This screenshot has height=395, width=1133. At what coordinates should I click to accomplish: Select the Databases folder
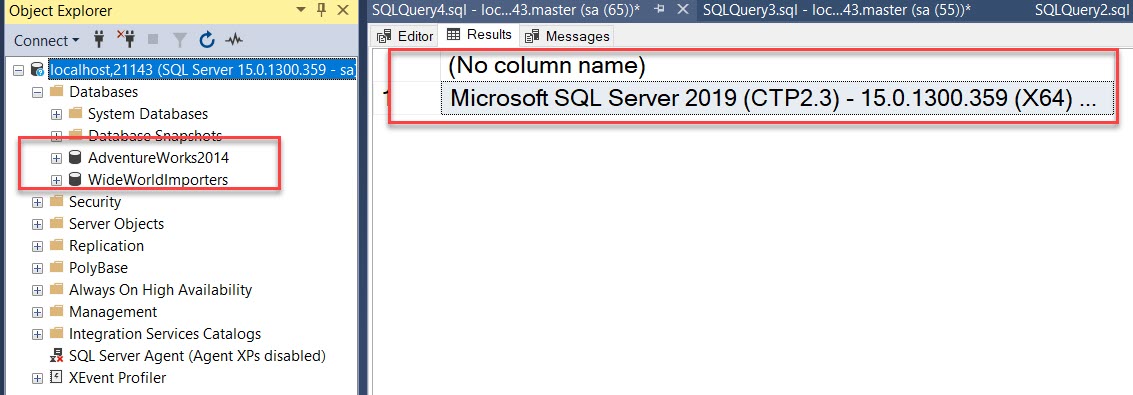[103, 92]
